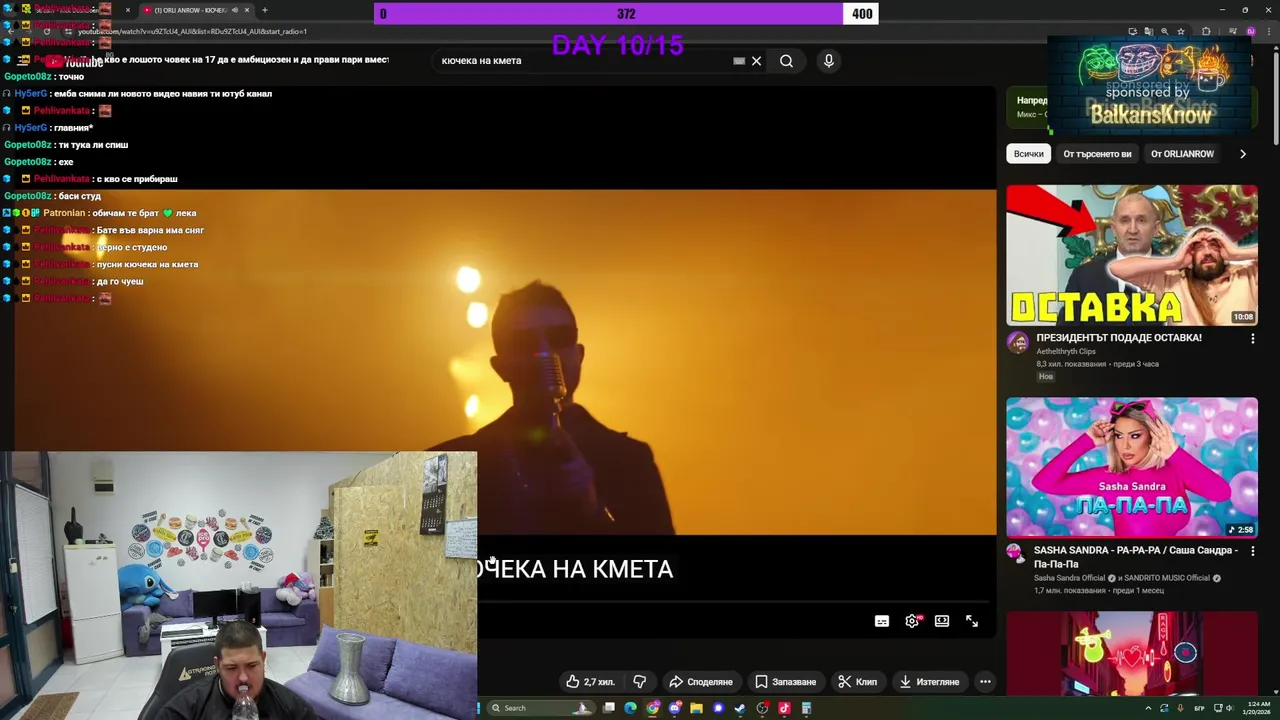The image size is (1280, 720).
Task: Open Discord from the taskbar
Action: [674, 708]
